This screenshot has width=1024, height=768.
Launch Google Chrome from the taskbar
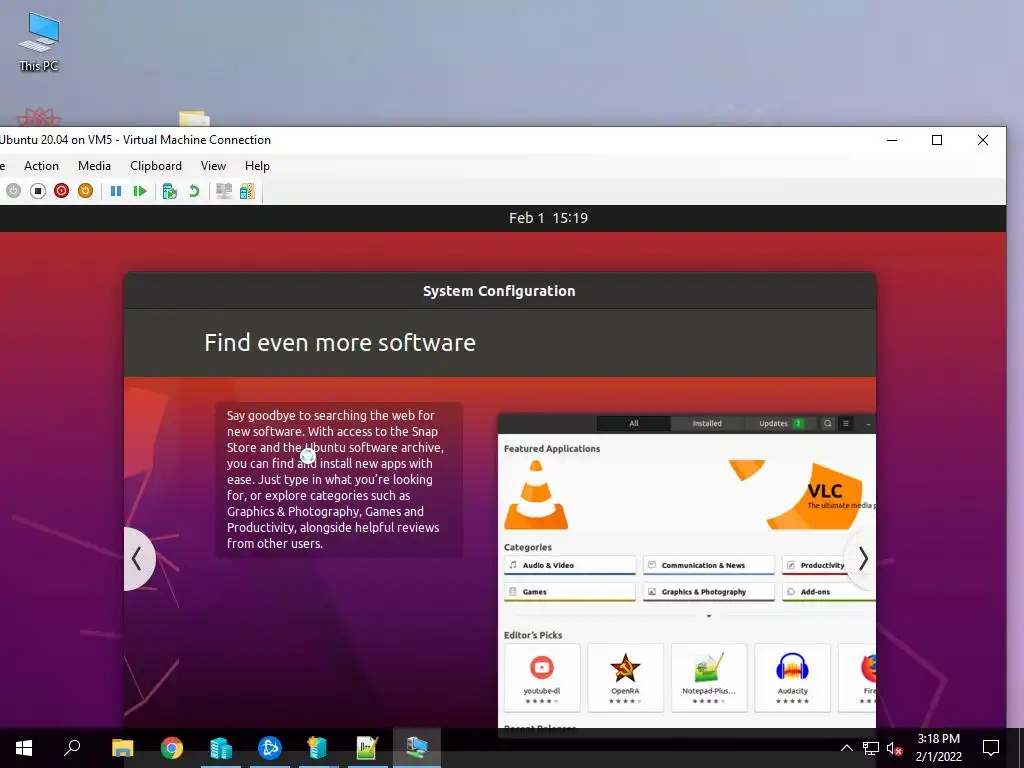[x=172, y=748]
